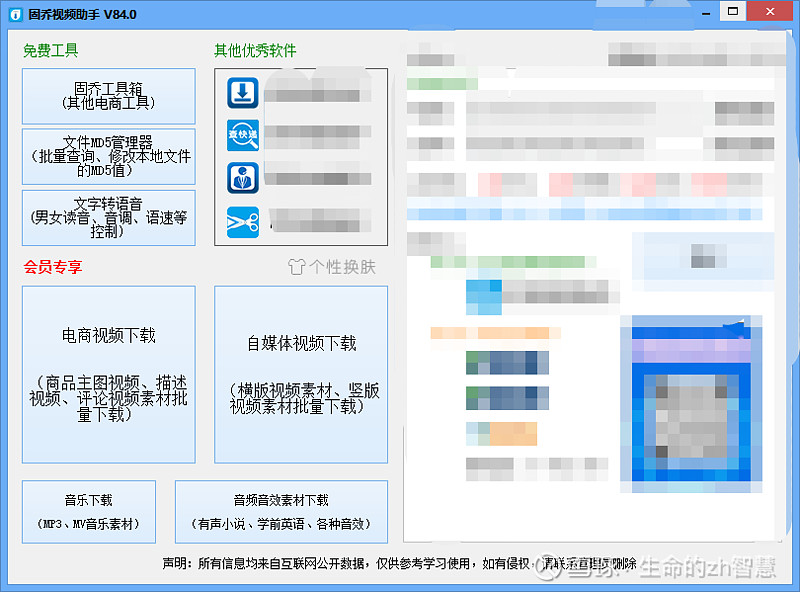Click the businessman avatar software icon
Viewport: 800px width, 592px height.
(x=243, y=178)
